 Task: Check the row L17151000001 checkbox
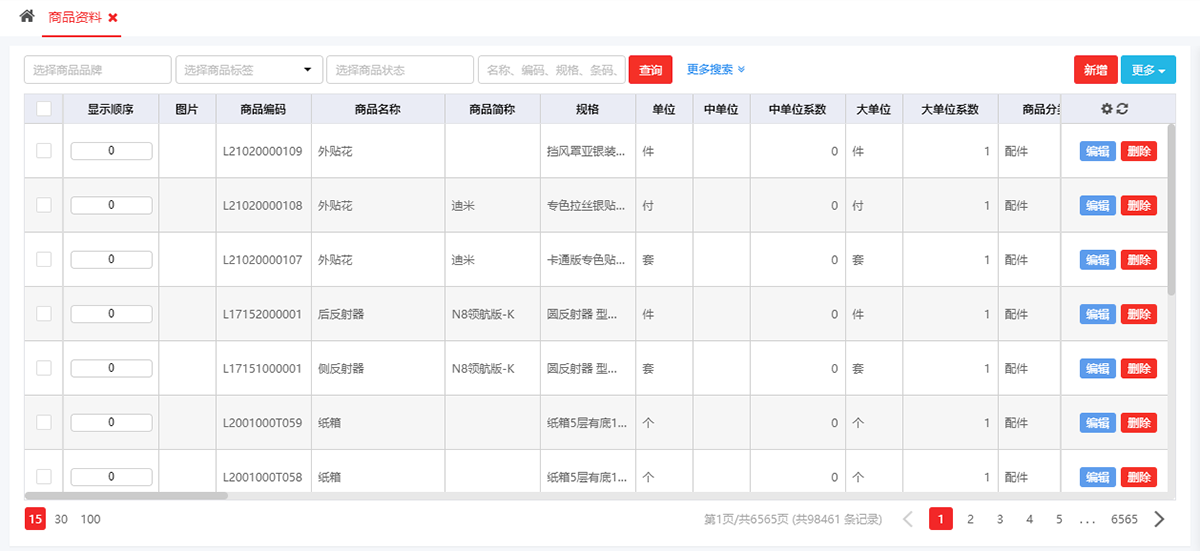(x=44, y=368)
